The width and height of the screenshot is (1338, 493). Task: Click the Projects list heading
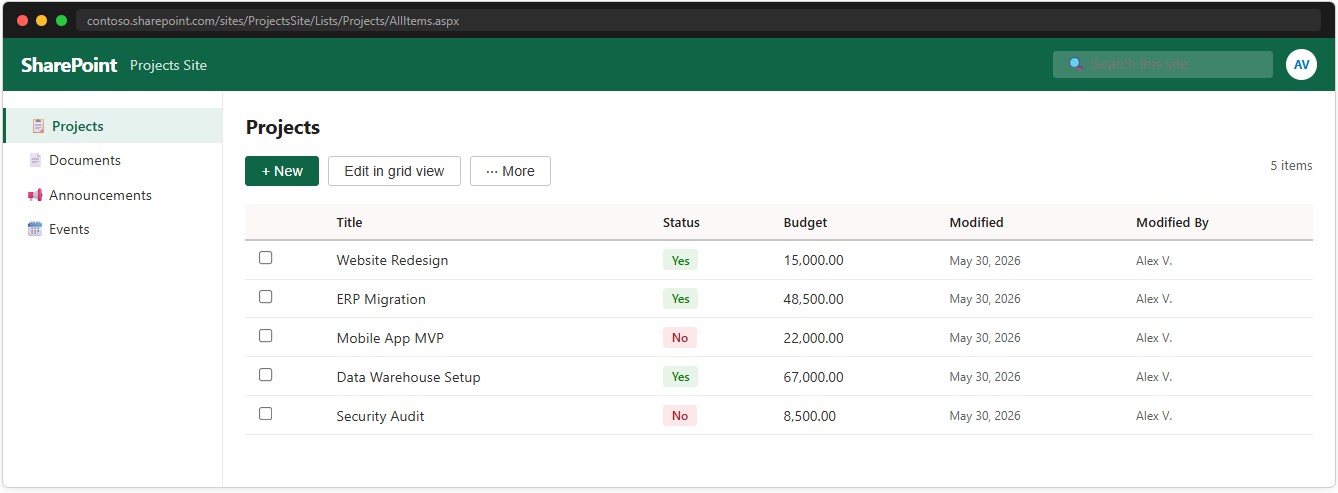[283, 128]
